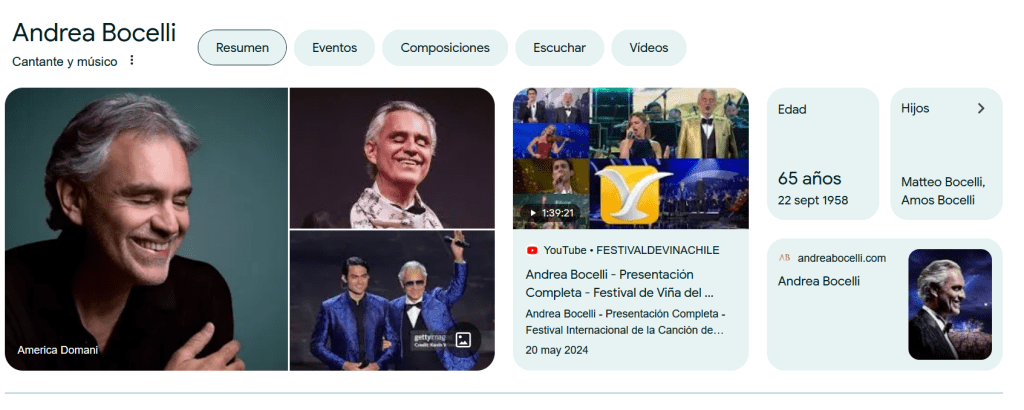Viewport: 1024px width, 410px height.
Task: Open the Composiciones tab
Action: (x=445, y=48)
